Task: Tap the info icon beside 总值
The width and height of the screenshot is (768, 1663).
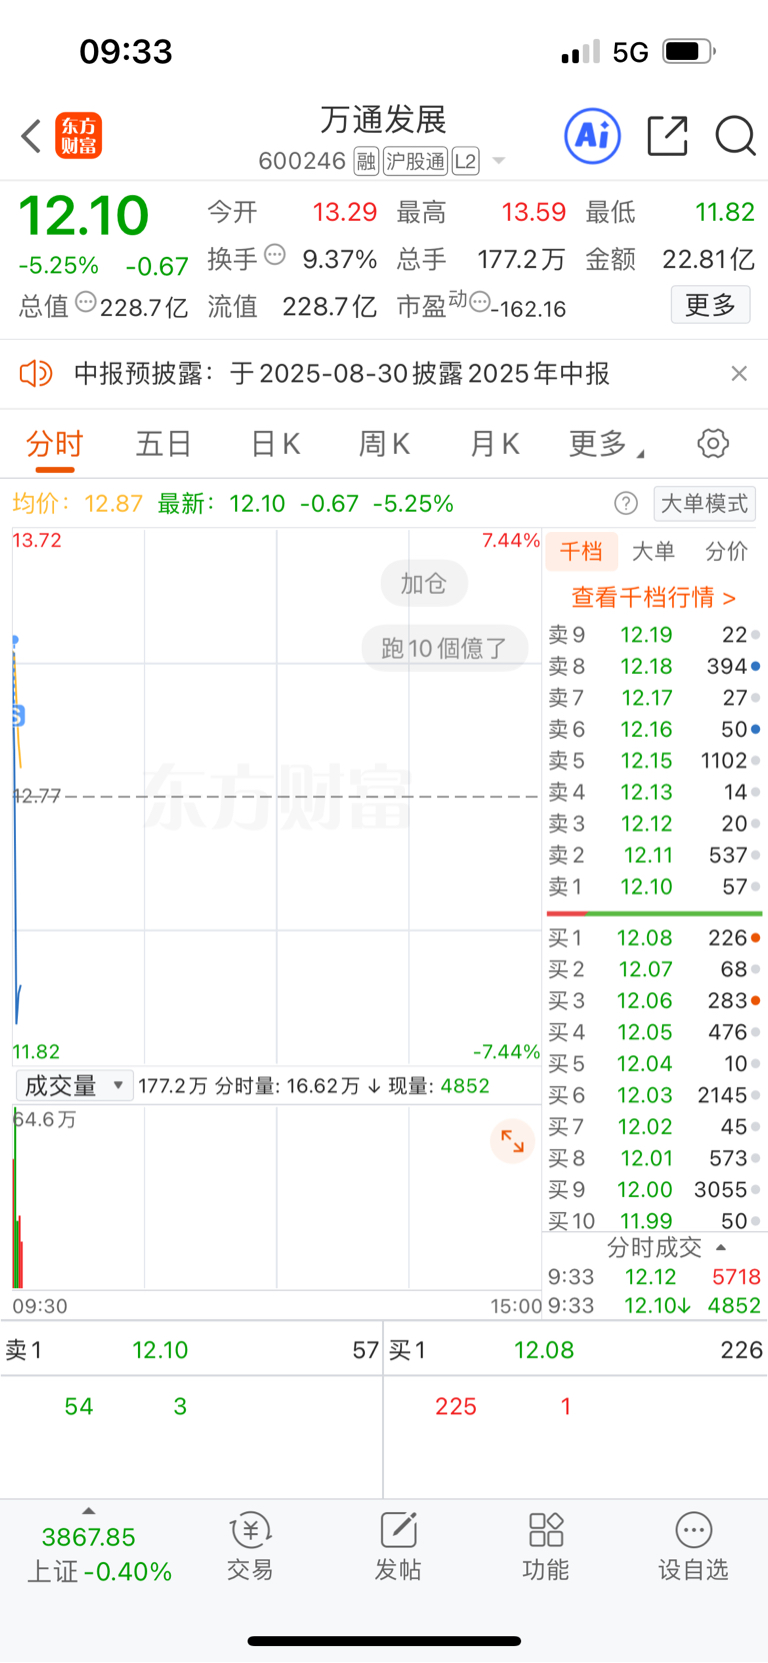Action: pyautogui.click(x=86, y=301)
